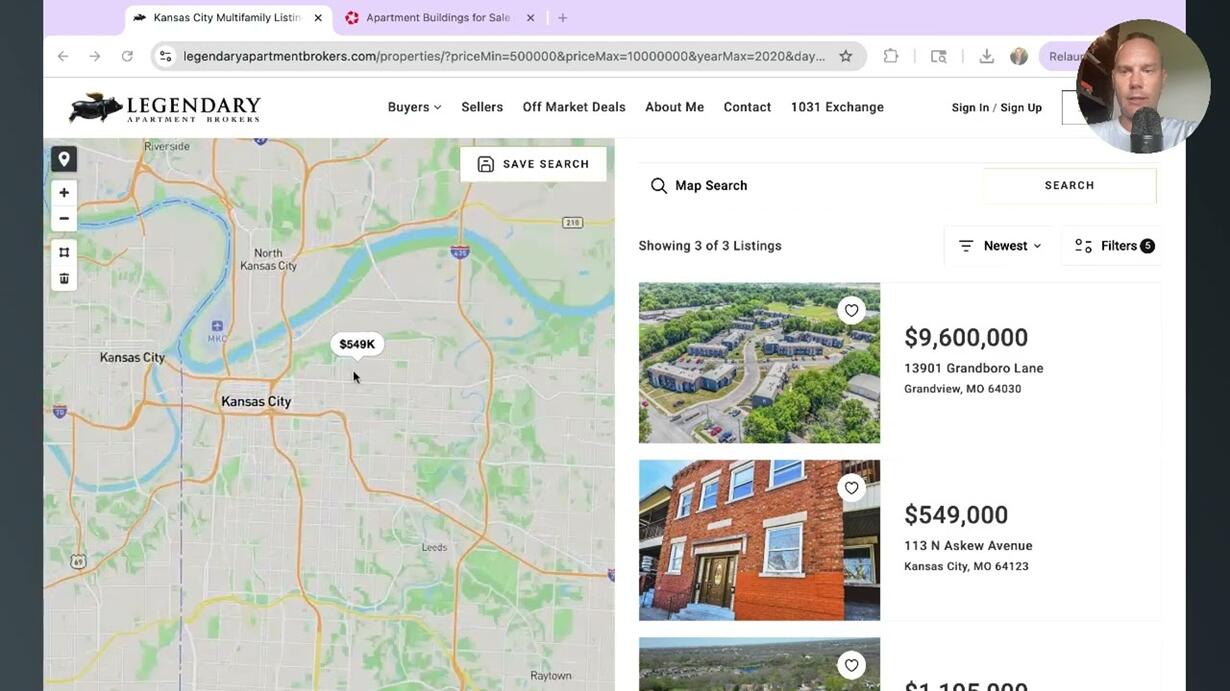Open the browser extensions puzzle icon
Screen dimensions: 1230x691
891,57
